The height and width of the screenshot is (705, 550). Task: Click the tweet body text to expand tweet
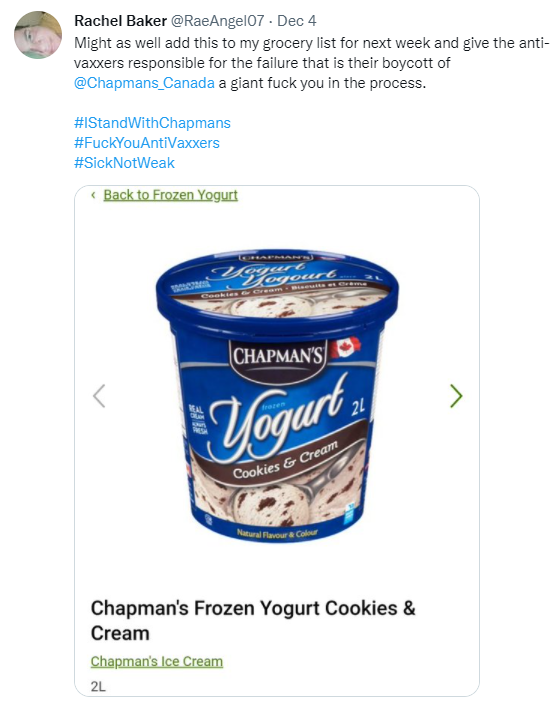pos(311,63)
